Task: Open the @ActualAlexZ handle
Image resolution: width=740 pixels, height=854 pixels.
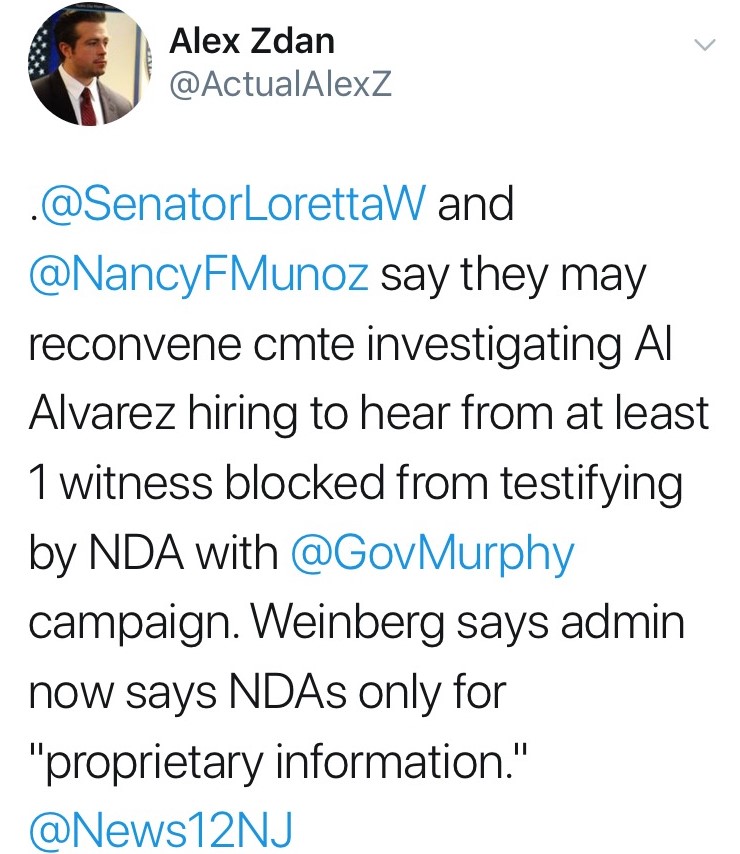Action: (280, 86)
